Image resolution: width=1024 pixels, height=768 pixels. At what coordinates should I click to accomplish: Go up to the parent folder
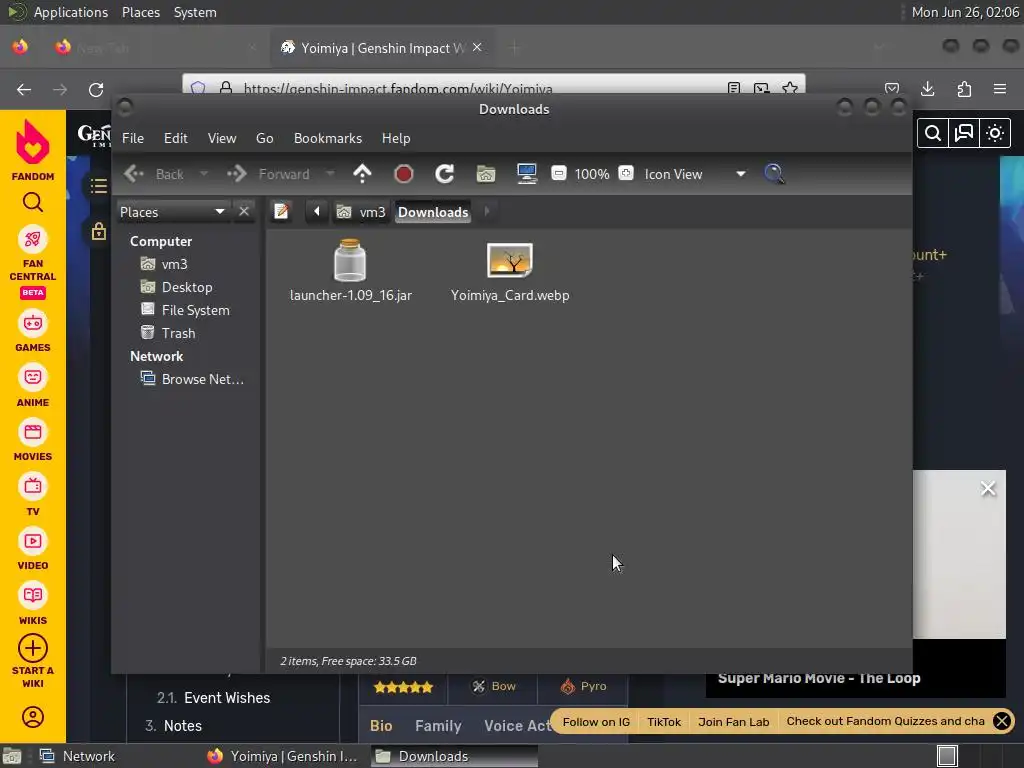(362, 174)
